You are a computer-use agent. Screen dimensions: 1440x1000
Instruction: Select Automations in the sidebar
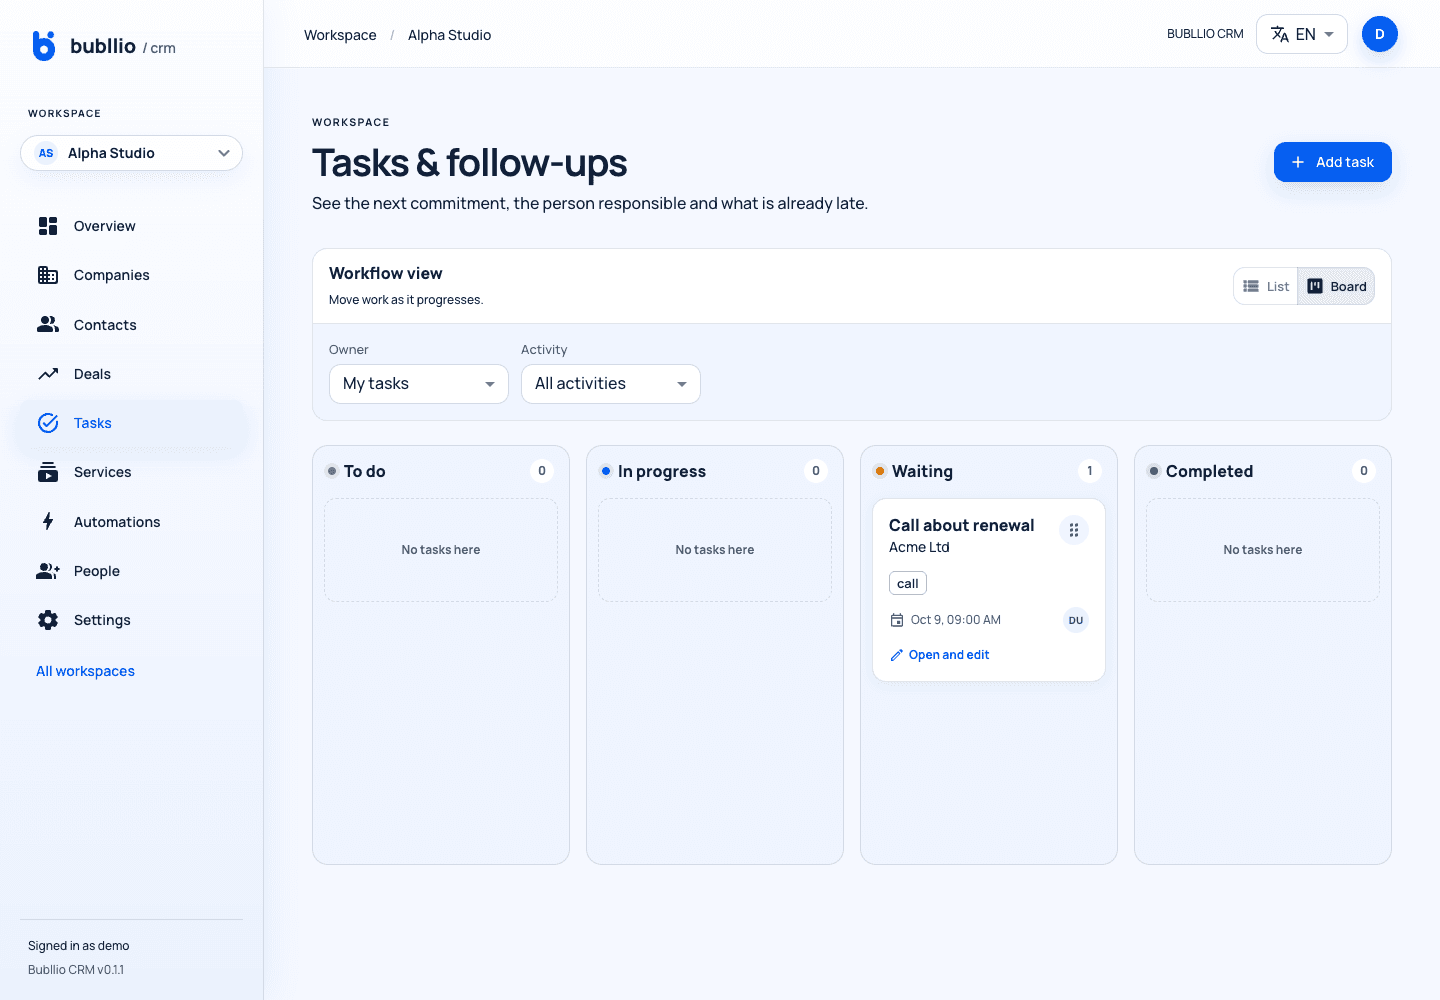tap(131, 522)
